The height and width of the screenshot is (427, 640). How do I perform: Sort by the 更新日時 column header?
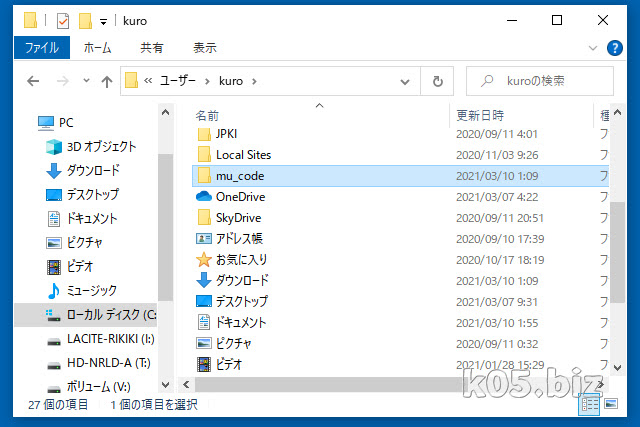click(480, 116)
